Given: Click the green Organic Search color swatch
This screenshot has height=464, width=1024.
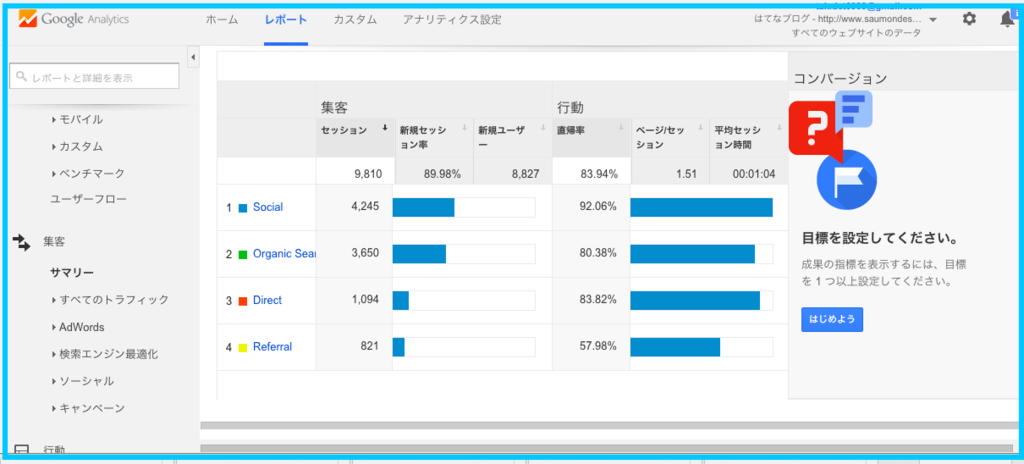Looking at the screenshot, I should click(243, 254).
